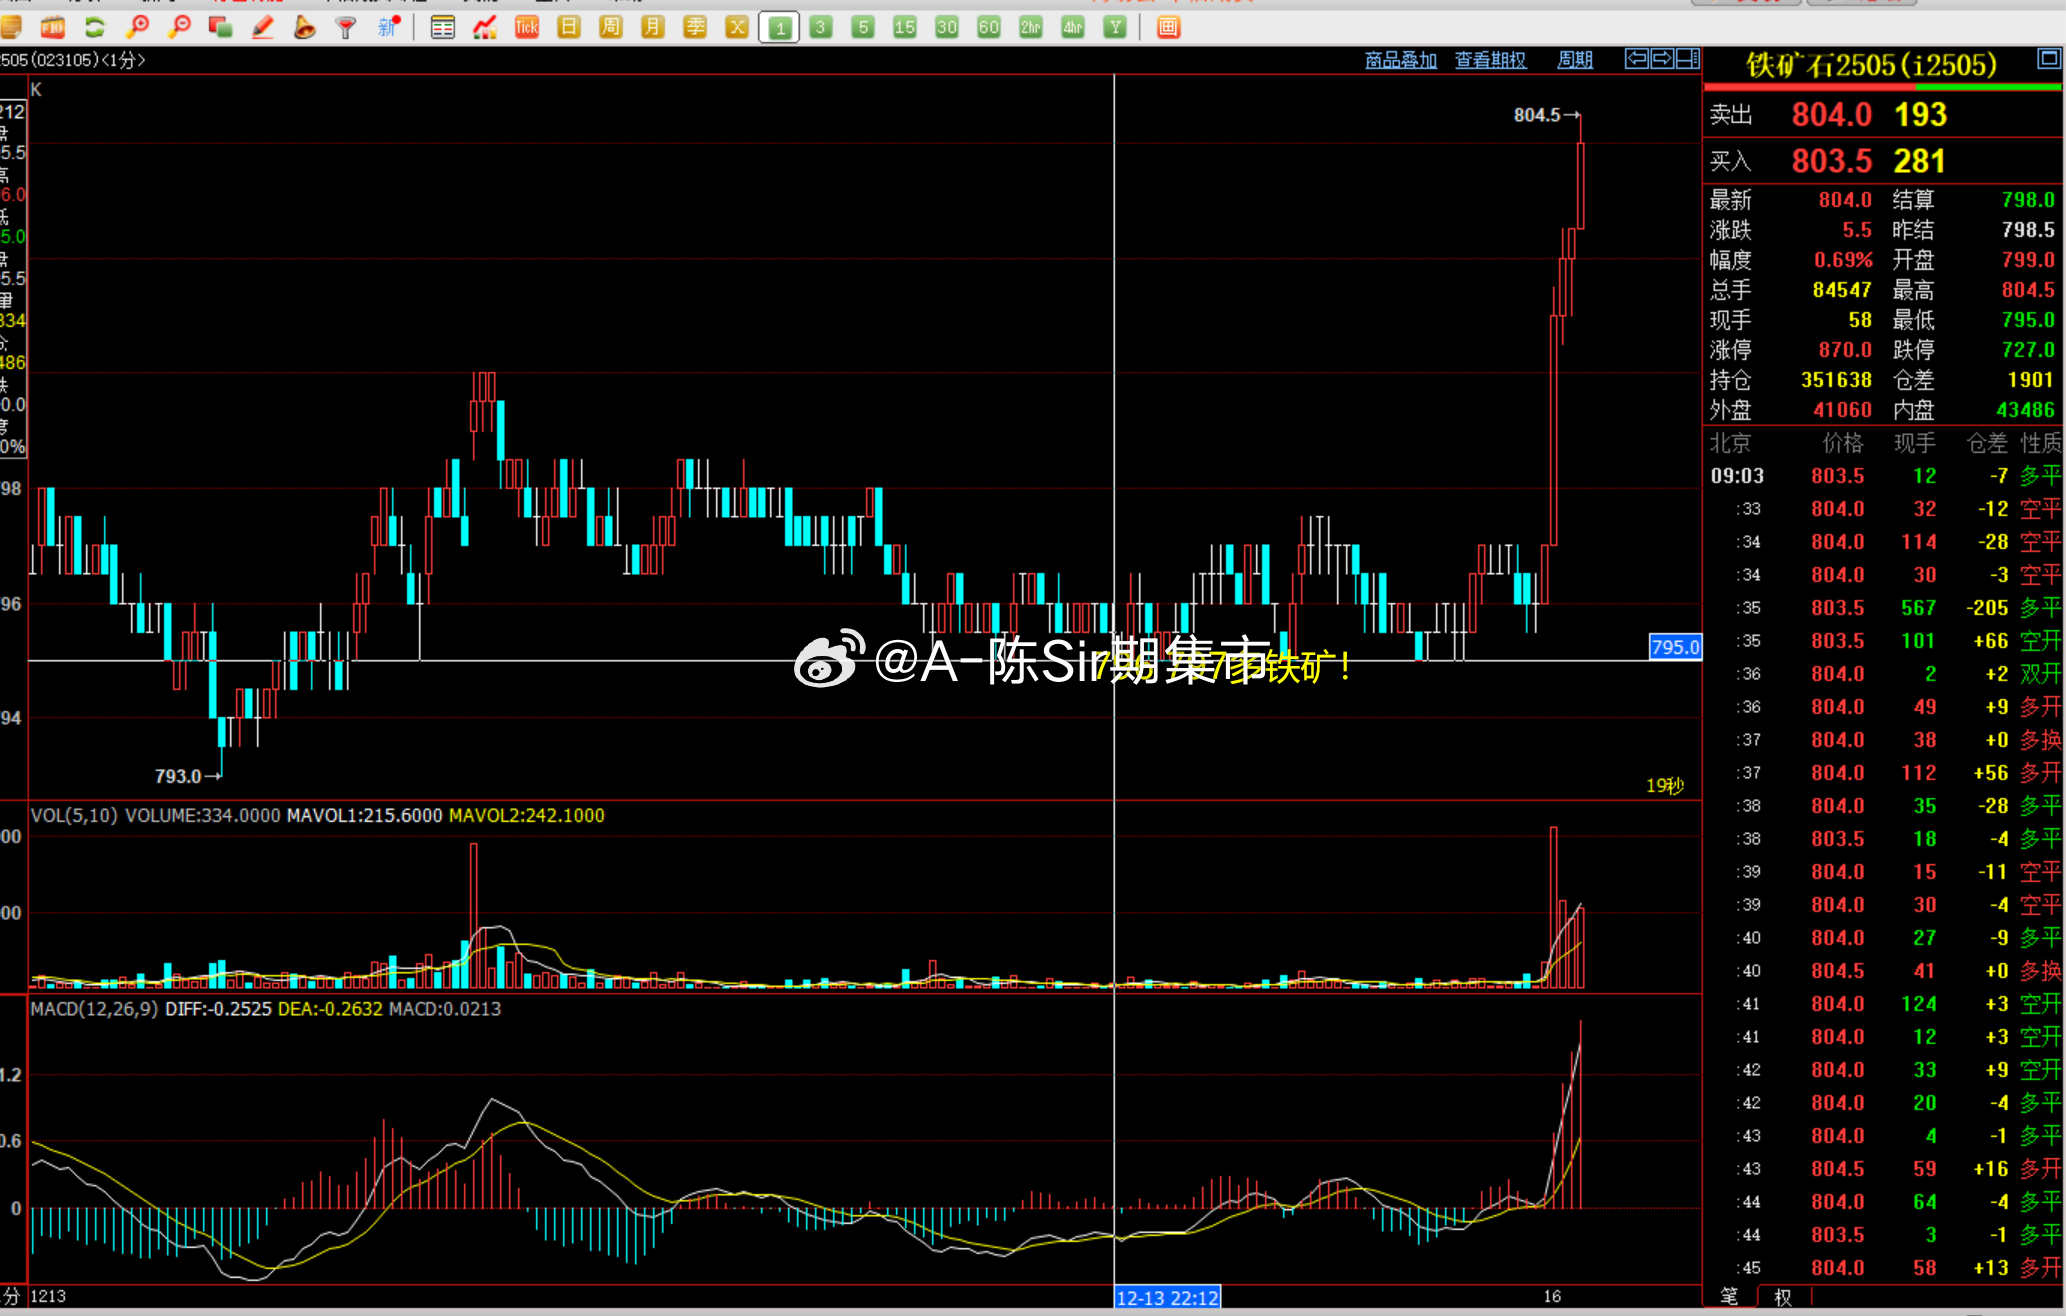Click the left arrow navigation icon
Viewport: 2066px width, 1316px height.
click(x=1637, y=59)
